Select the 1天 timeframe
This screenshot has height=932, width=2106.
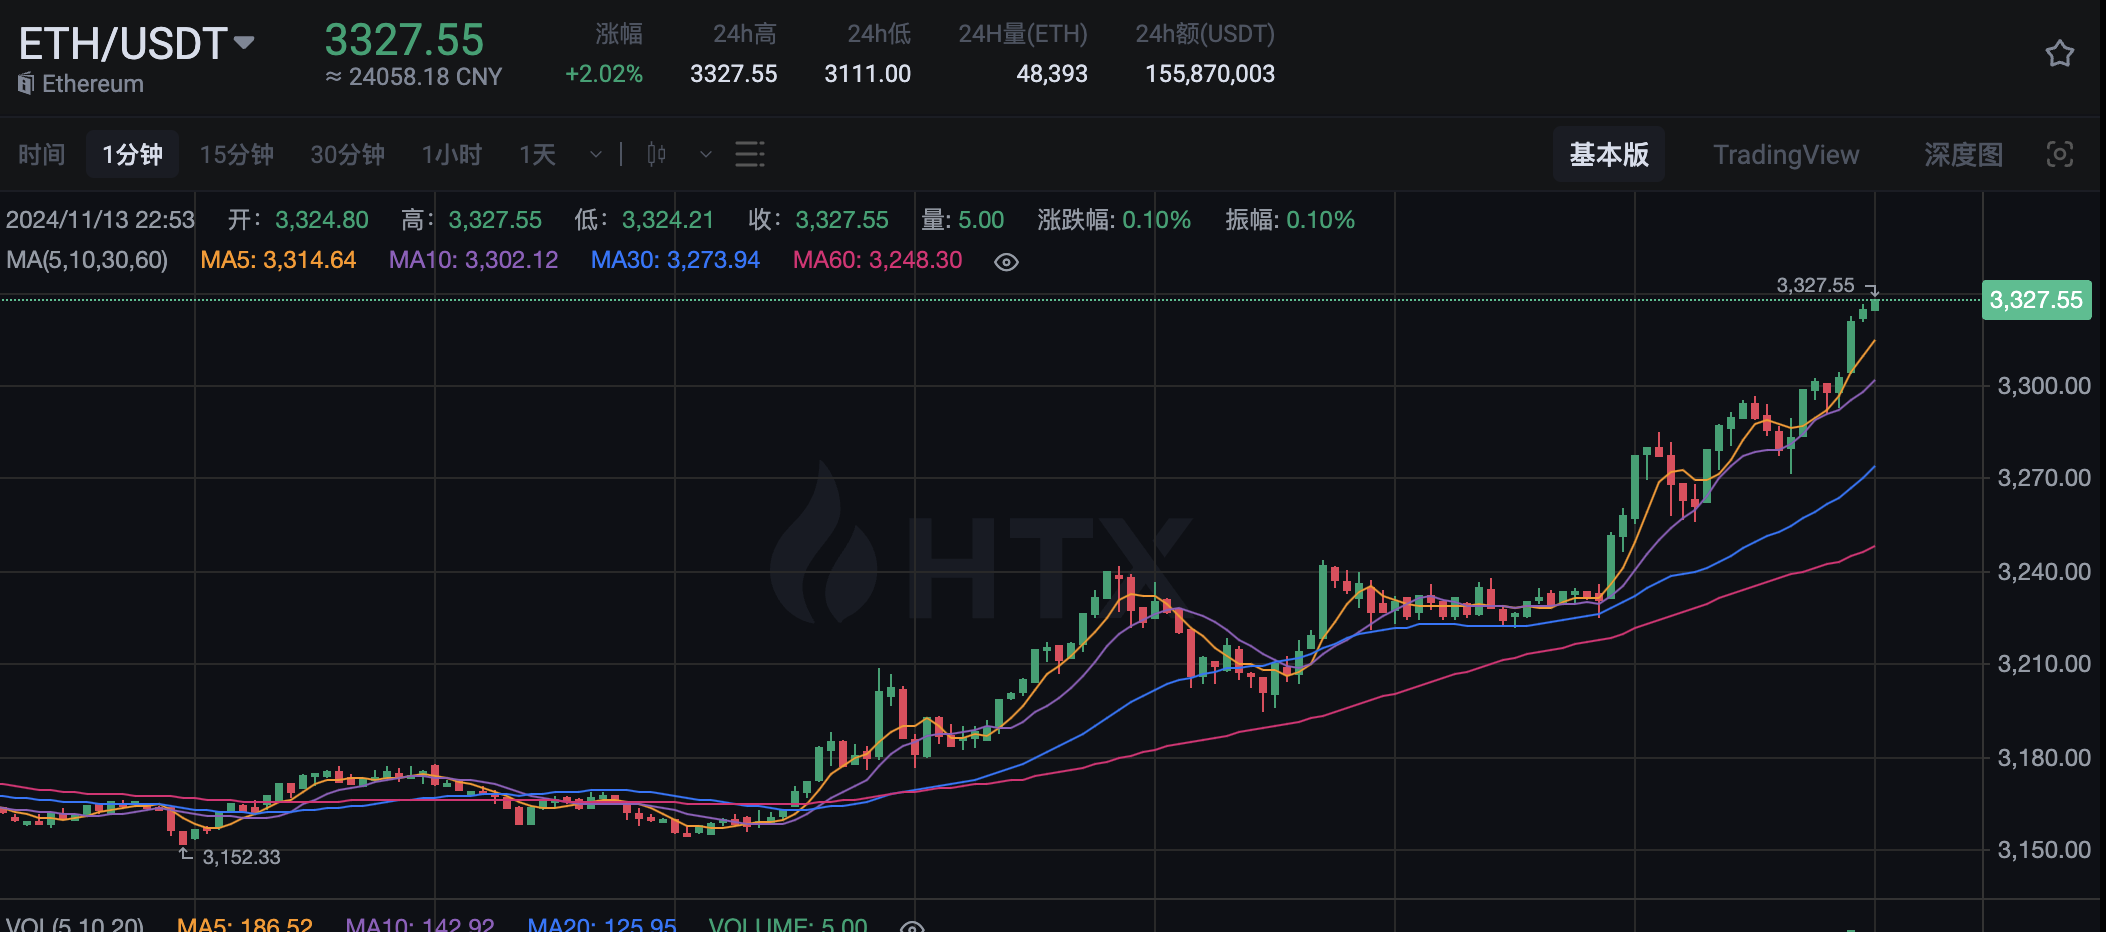point(537,154)
